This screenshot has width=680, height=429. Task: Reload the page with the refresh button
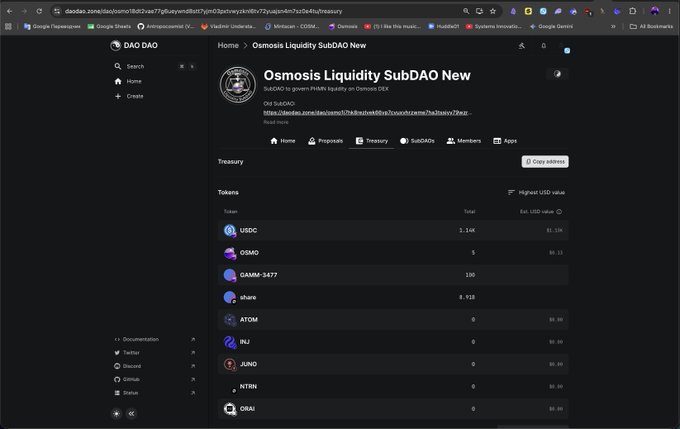(x=39, y=11)
